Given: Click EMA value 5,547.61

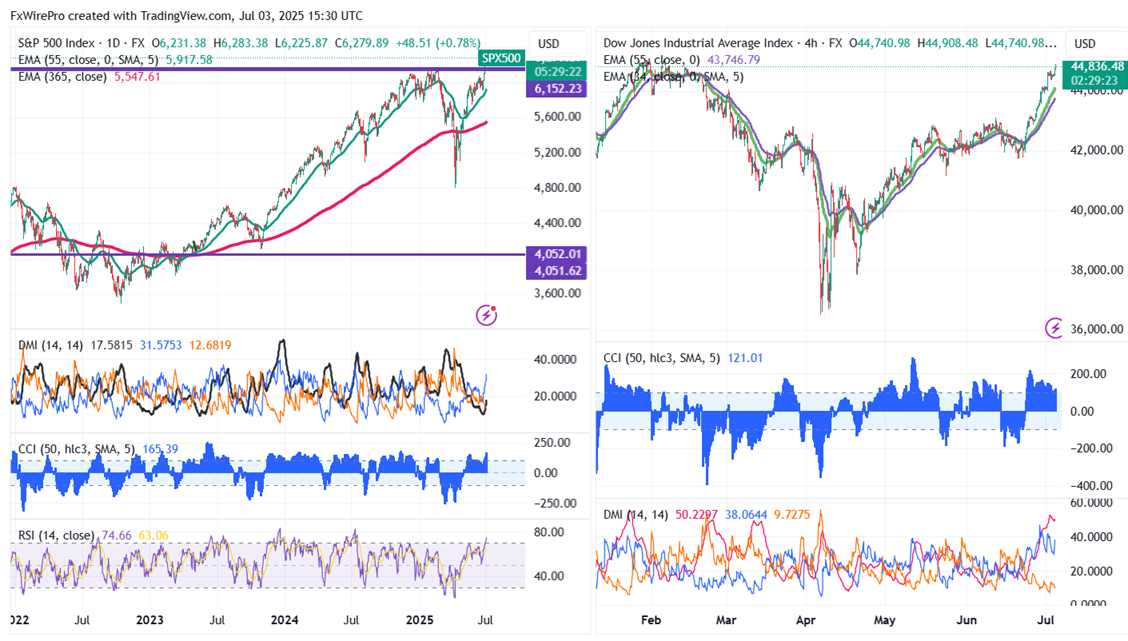Looking at the screenshot, I should point(137,76).
